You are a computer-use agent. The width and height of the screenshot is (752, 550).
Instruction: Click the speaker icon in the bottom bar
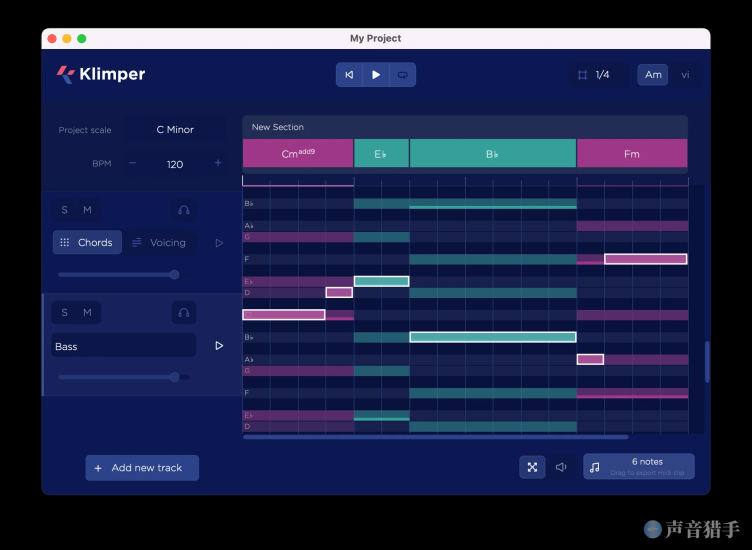561,467
